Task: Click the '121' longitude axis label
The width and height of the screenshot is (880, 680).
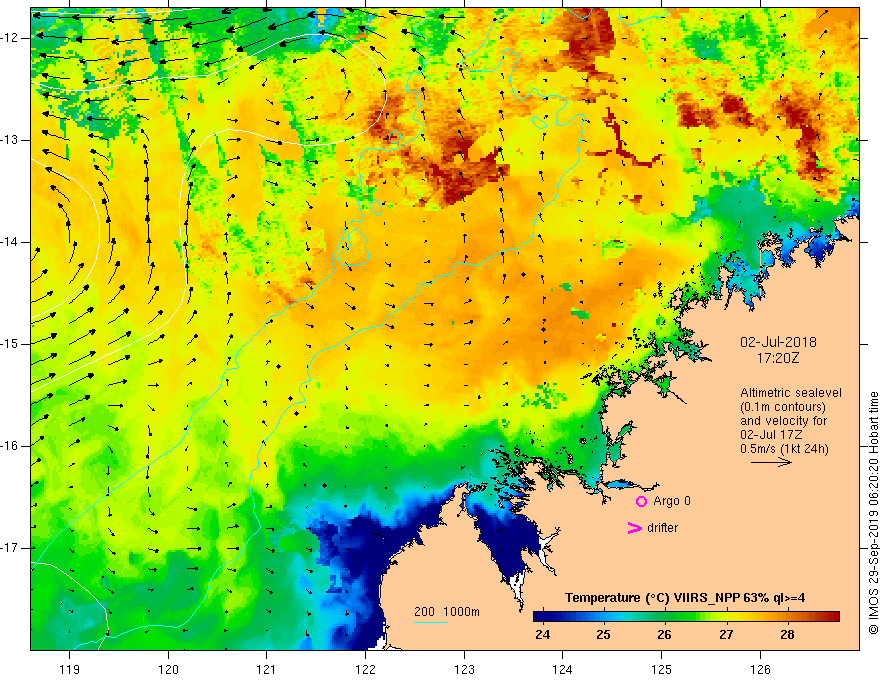Action: click(x=267, y=669)
